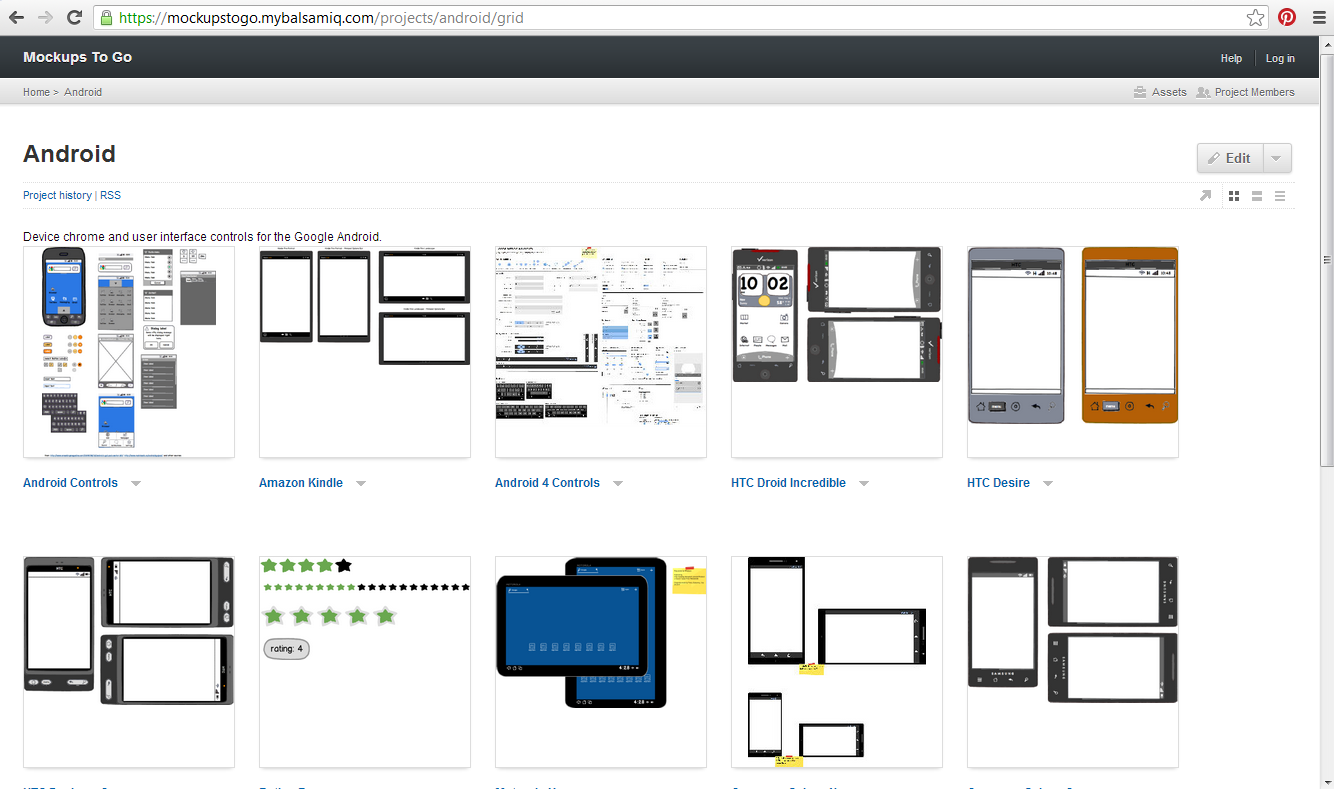The width and height of the screenshot is (1334, 789).
Task: Open the full-screen arrow icon
Action: click(1205, 196)
